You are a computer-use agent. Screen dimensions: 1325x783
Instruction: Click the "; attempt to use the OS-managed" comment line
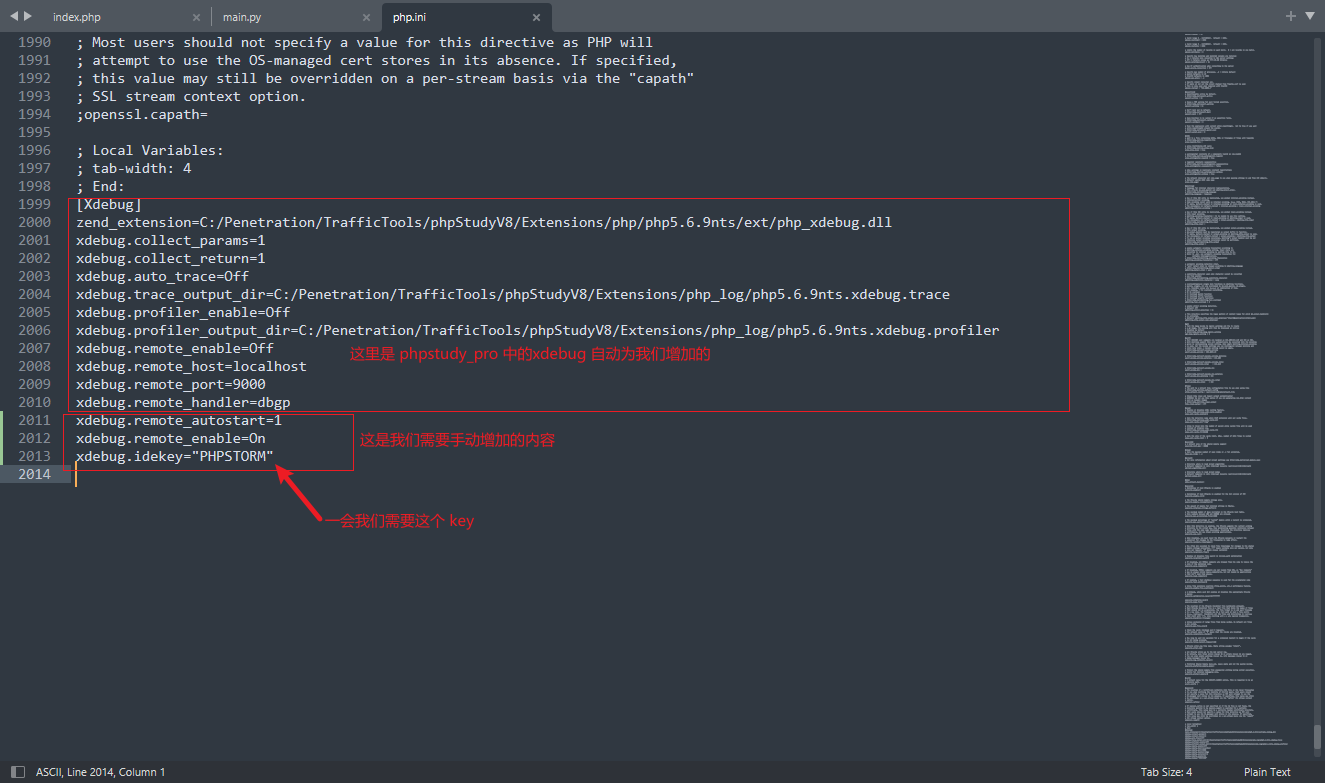tap(377, 61)
